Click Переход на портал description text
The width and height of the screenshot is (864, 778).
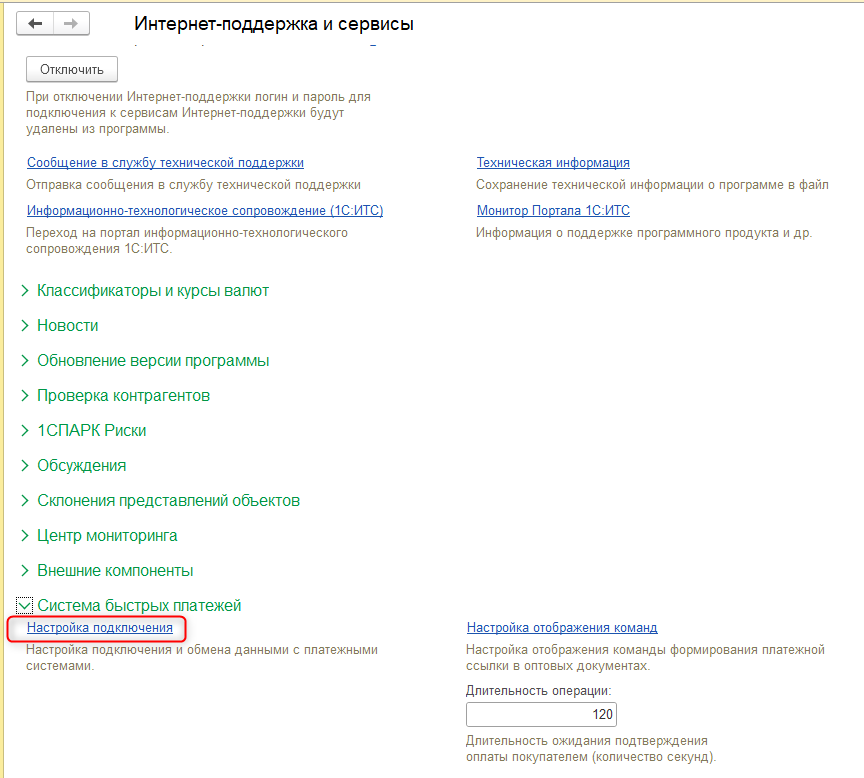(x=187, y=241)
